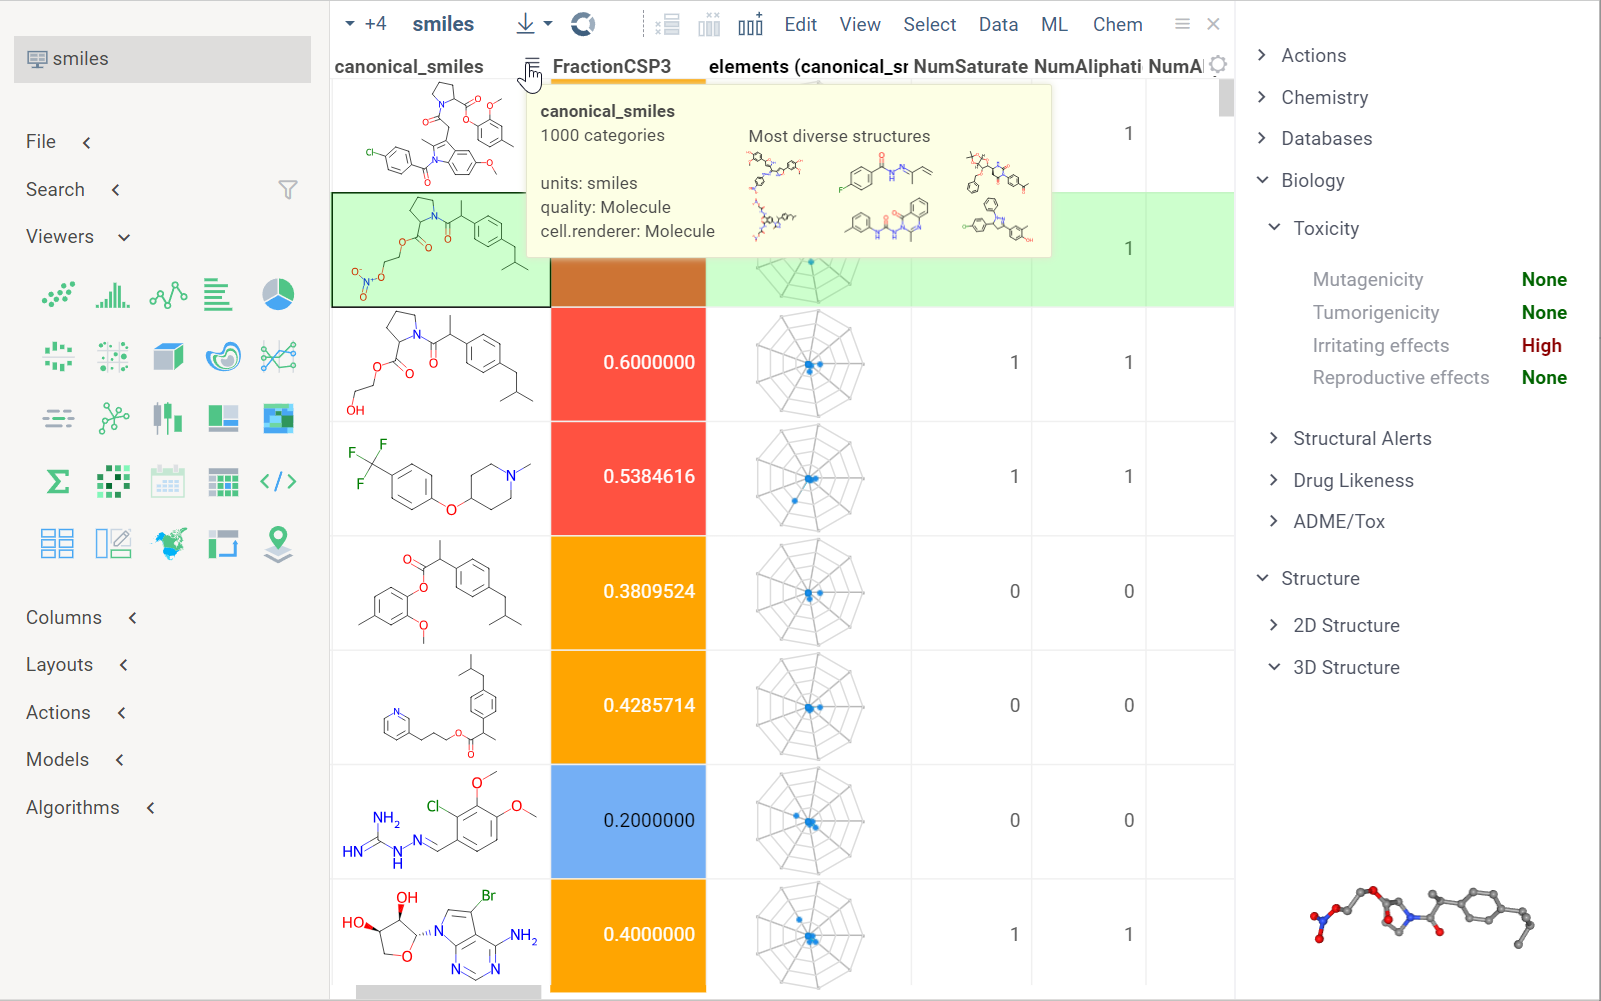The height and width of the screenshot is (1001, 1601).
Task: Add a Scripting viewer
Action: point(277,481)
